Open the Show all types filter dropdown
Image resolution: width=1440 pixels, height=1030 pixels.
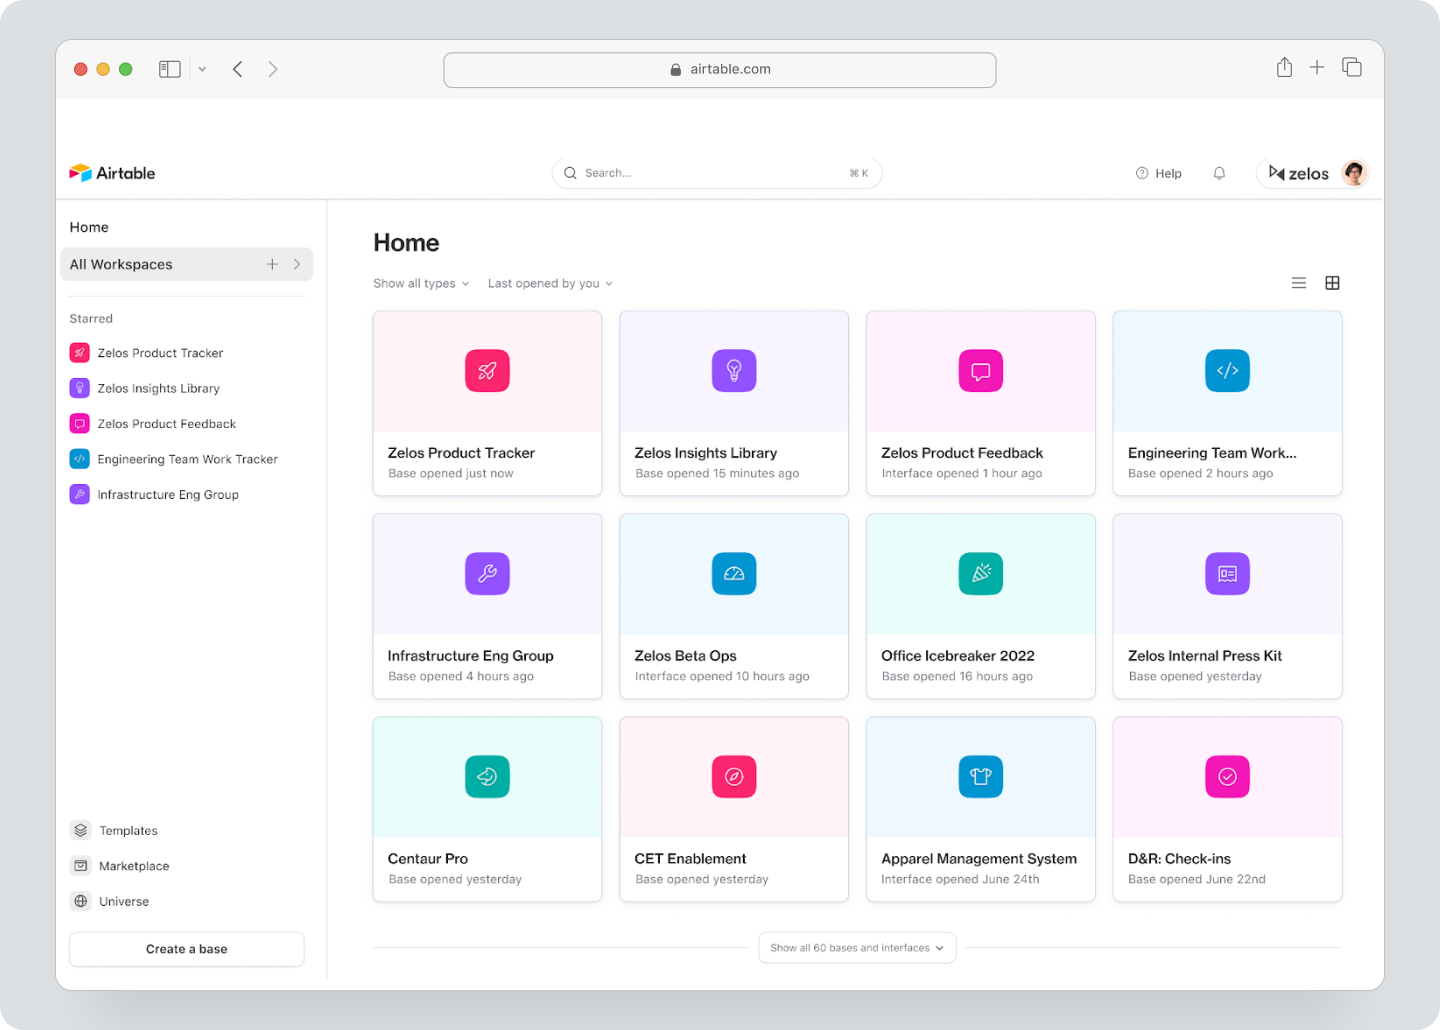(420, 283)
